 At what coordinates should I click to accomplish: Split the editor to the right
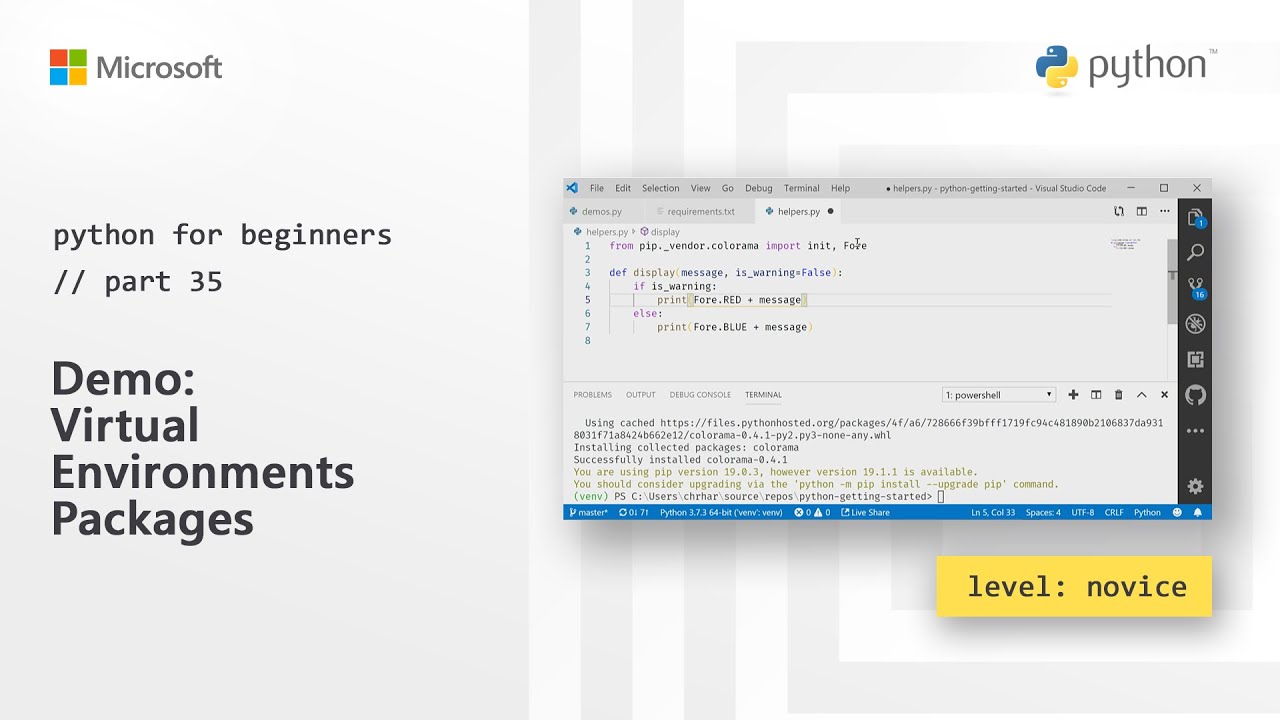(1142, 212)
